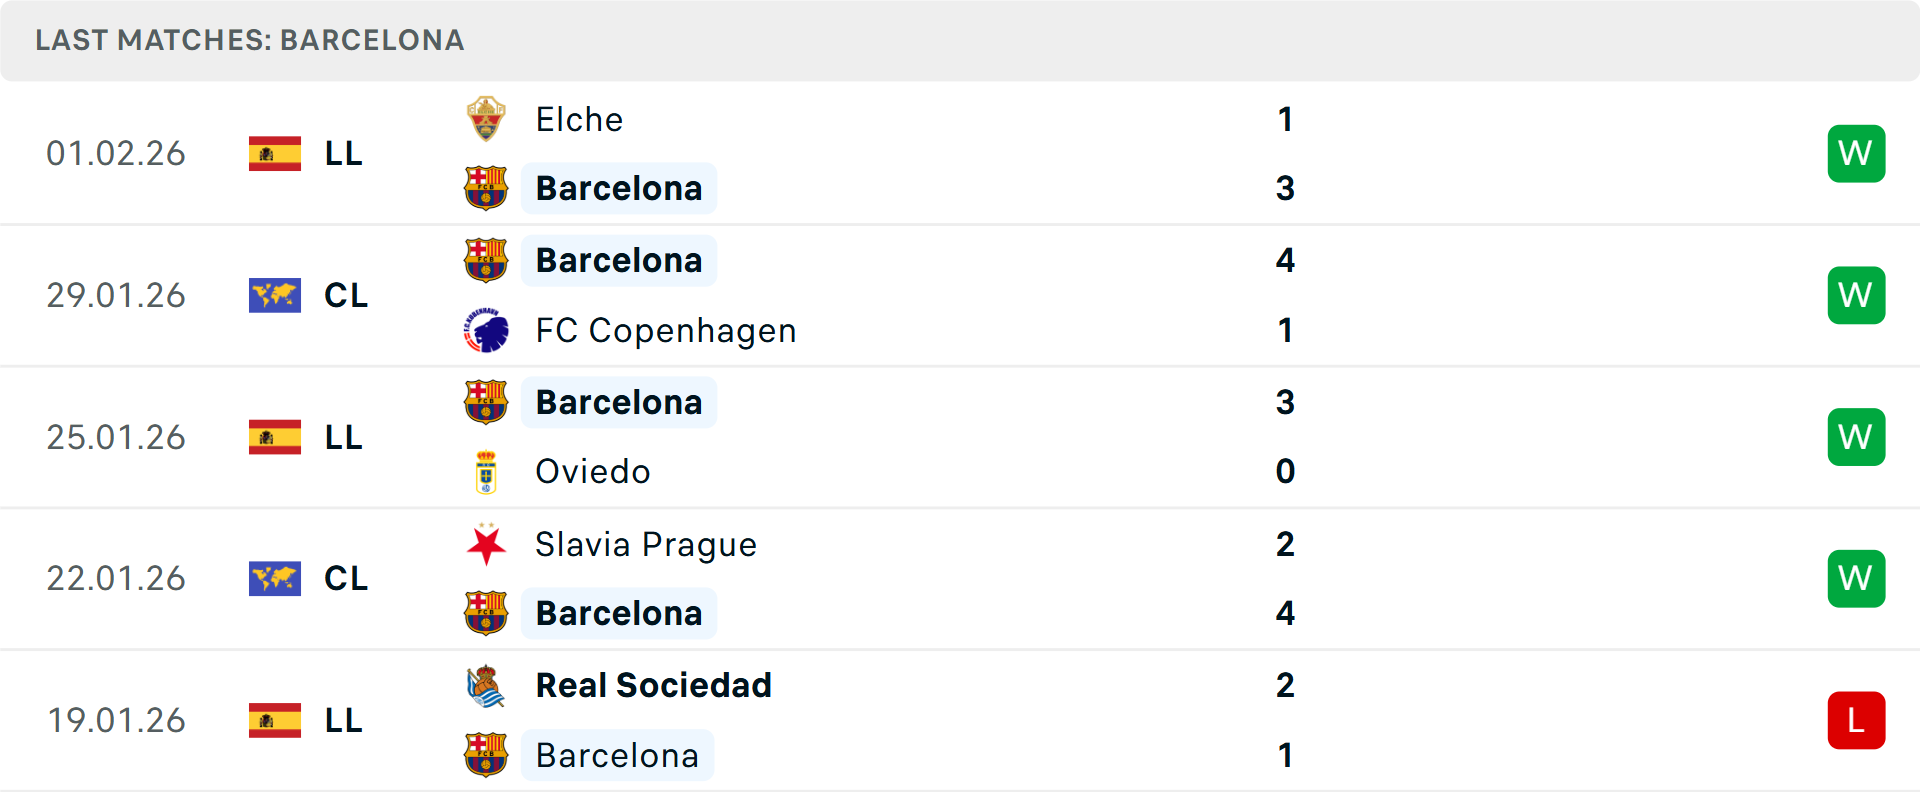This screenshot has height=792, width=1920.
Task: Open the Elche team link
Action: pos(579,120)
